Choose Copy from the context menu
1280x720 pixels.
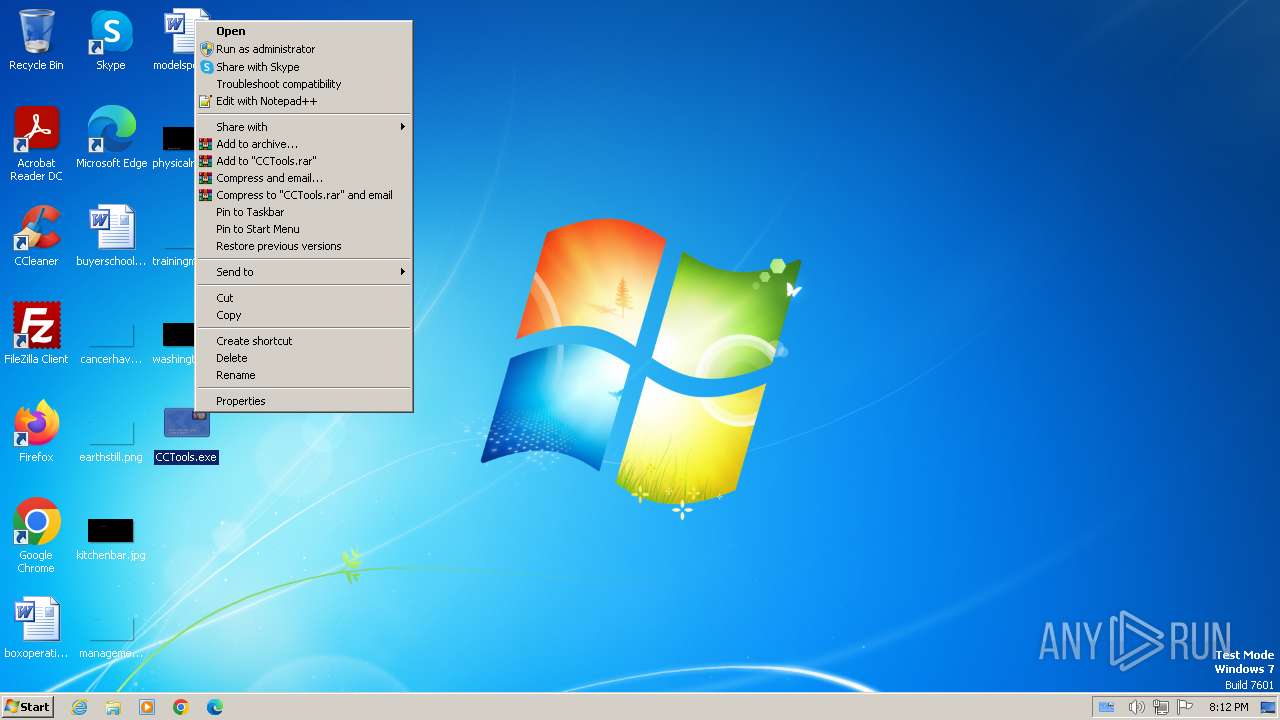pyautogui.click(x=304, y=315)
